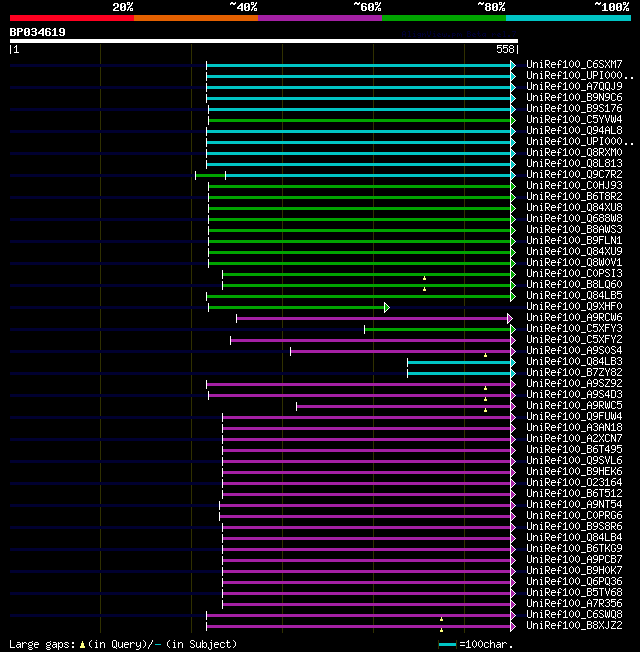The width and height of the screenshot is (640, 652).
Task: Open hit UniRef100_B9N9C6
Action: coord(574,97)
